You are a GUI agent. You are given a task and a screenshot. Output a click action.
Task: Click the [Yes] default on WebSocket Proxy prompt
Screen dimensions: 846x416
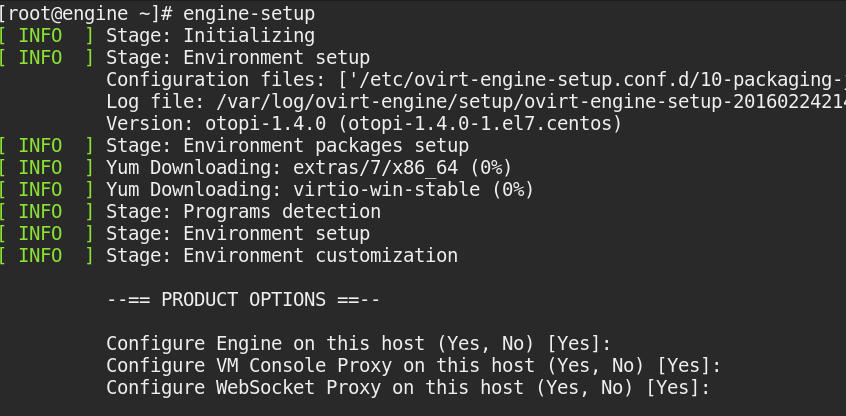[678, 388]
